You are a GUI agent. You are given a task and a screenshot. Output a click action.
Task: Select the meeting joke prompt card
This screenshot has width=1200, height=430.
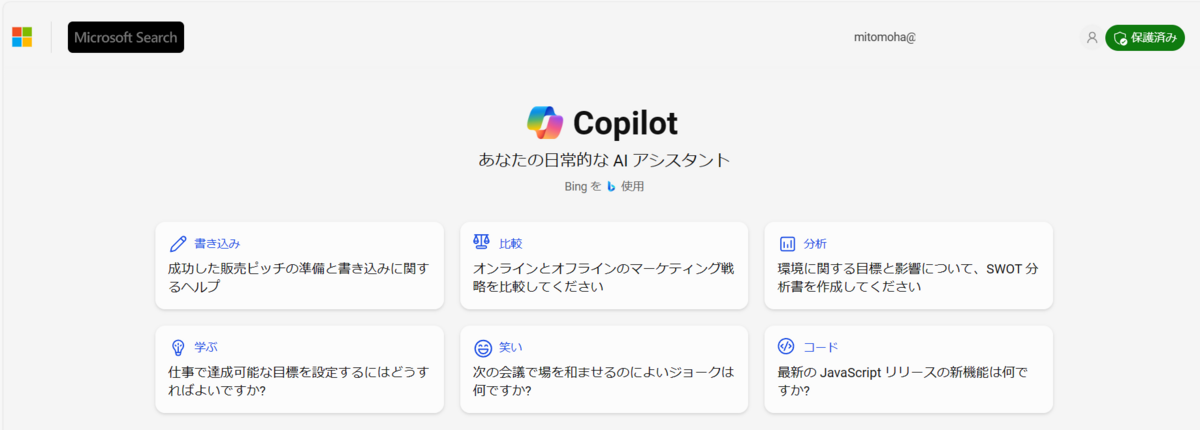[604, 369]
